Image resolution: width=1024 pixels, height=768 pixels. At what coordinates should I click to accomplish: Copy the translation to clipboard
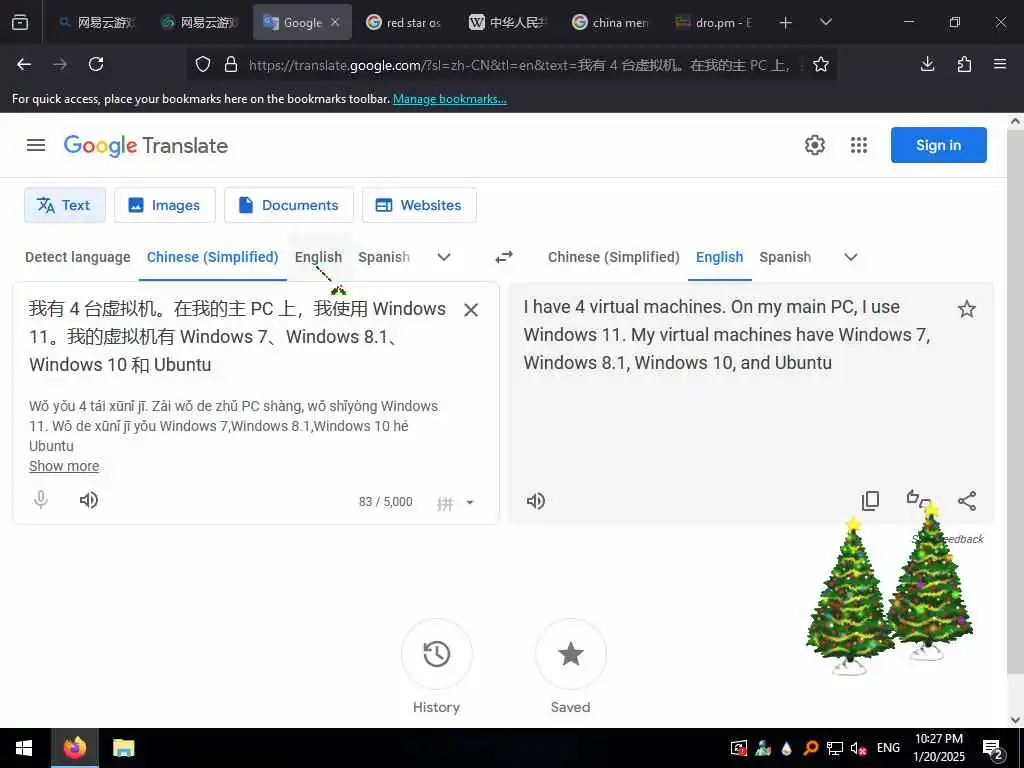871,501
